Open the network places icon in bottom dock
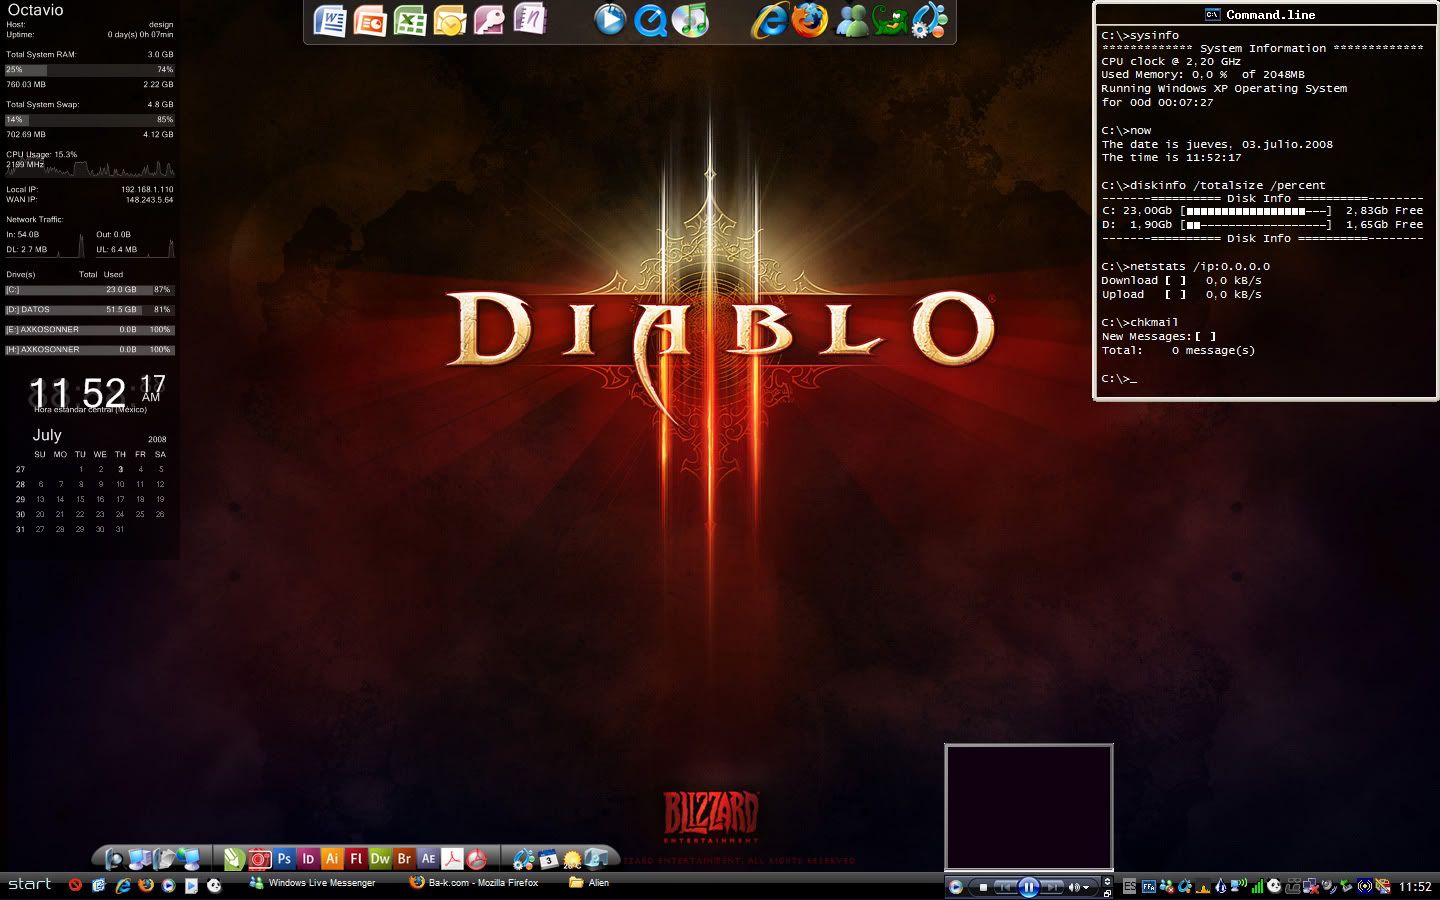This screenshot has width=1440, height=900. pos(188,859)
